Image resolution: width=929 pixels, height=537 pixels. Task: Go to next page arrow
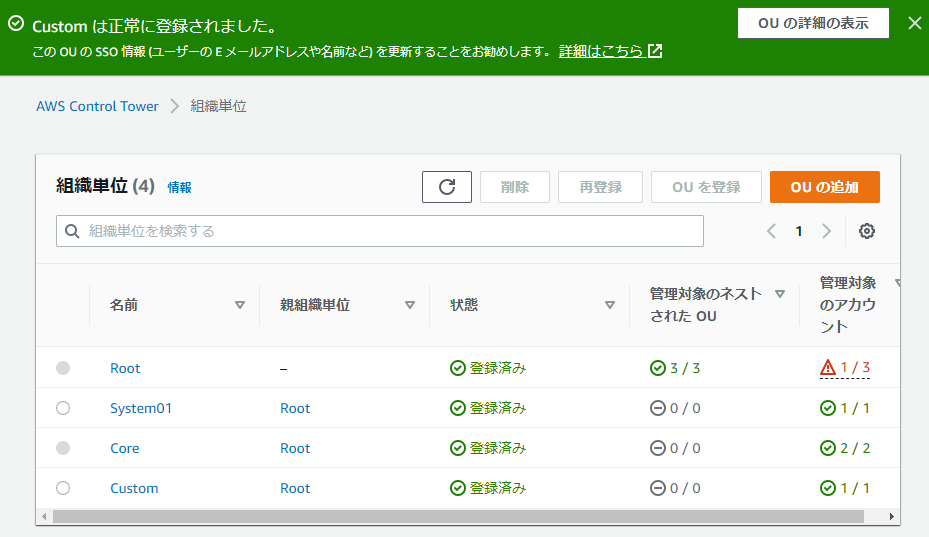click(x=827, y=231)
